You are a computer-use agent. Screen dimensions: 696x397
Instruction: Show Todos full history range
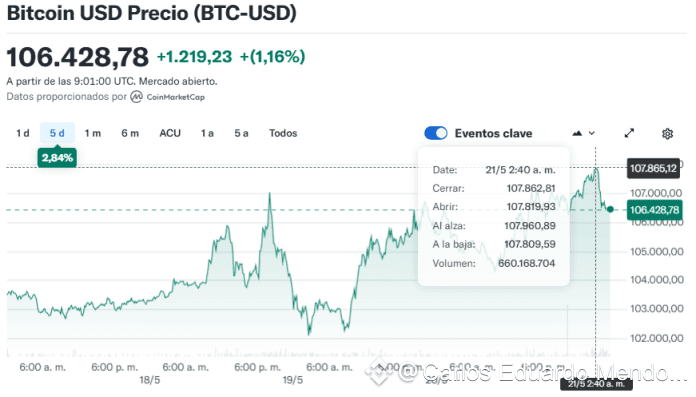pos(283,133)
